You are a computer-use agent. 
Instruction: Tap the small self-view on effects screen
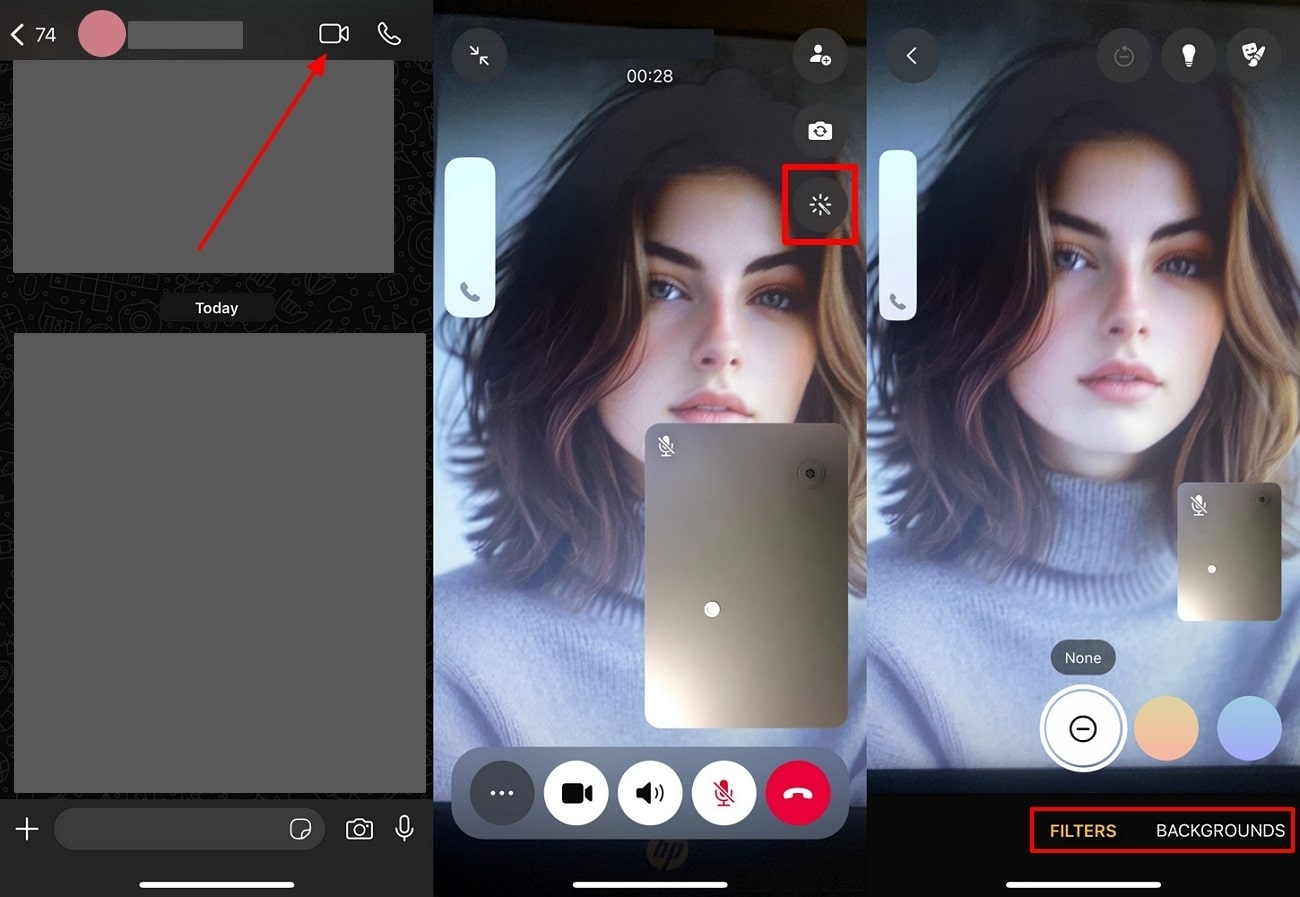click(x=1229, y=552)
